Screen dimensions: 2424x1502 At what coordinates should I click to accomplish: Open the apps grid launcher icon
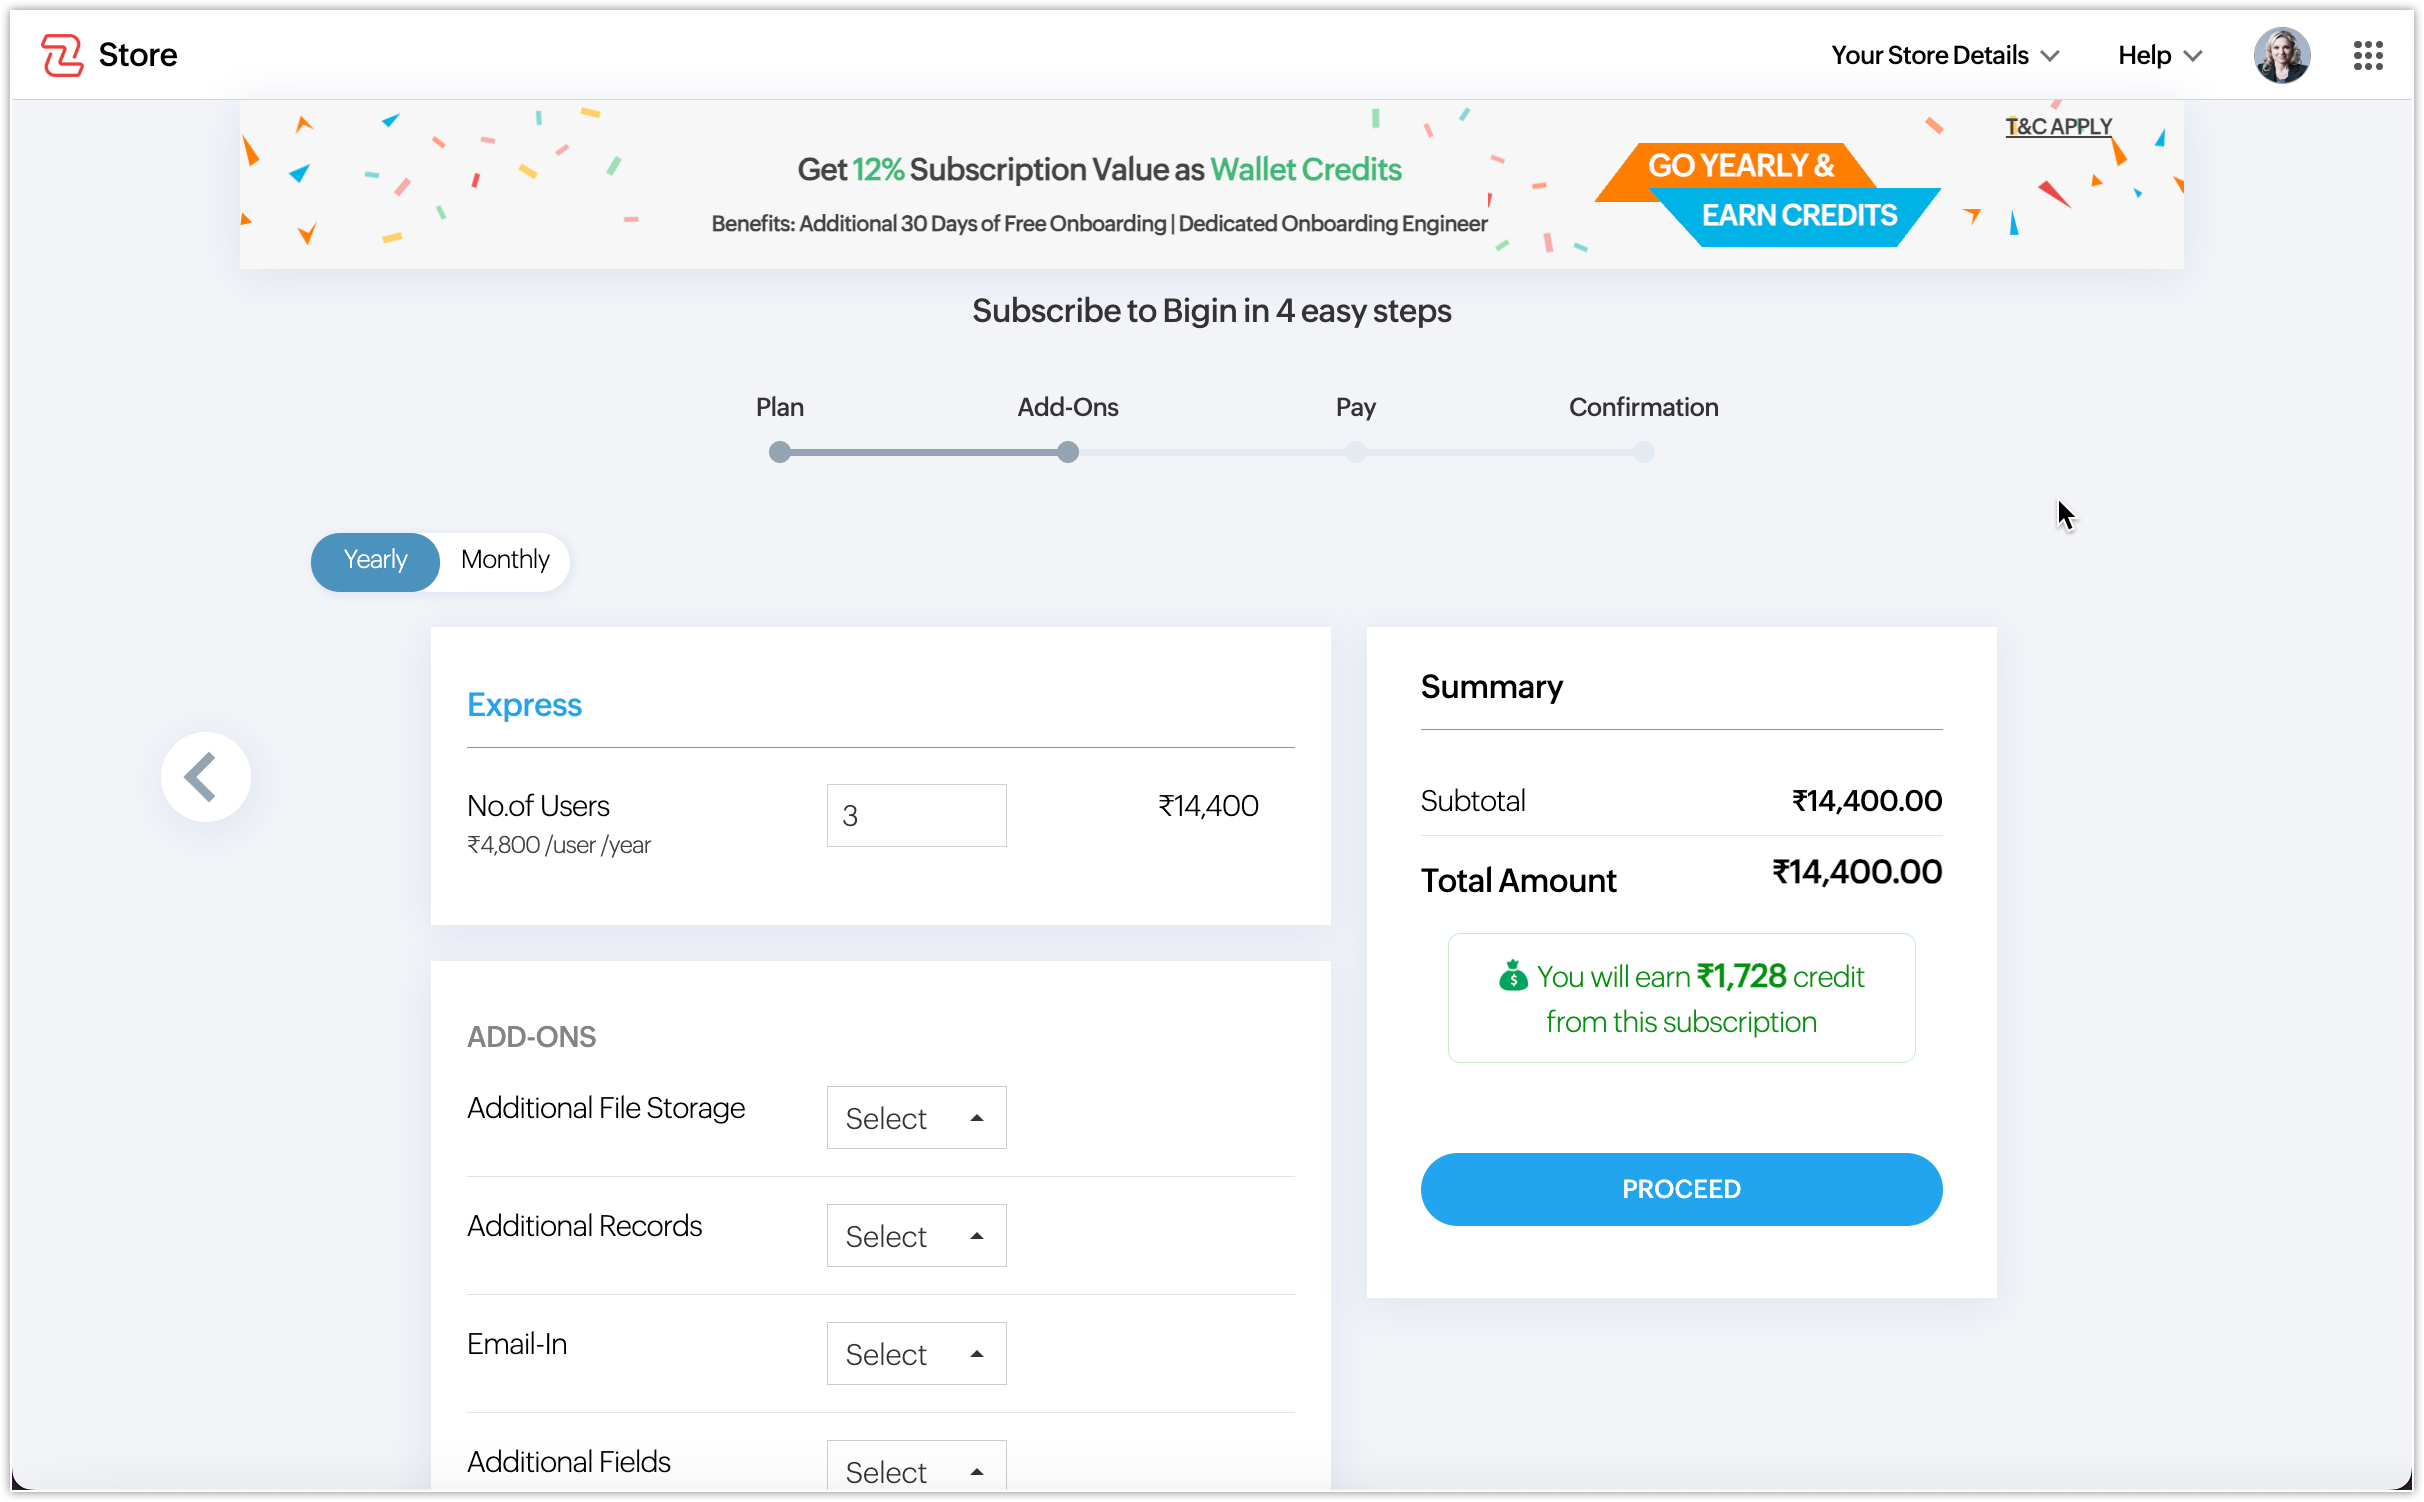coord(2367,55)
